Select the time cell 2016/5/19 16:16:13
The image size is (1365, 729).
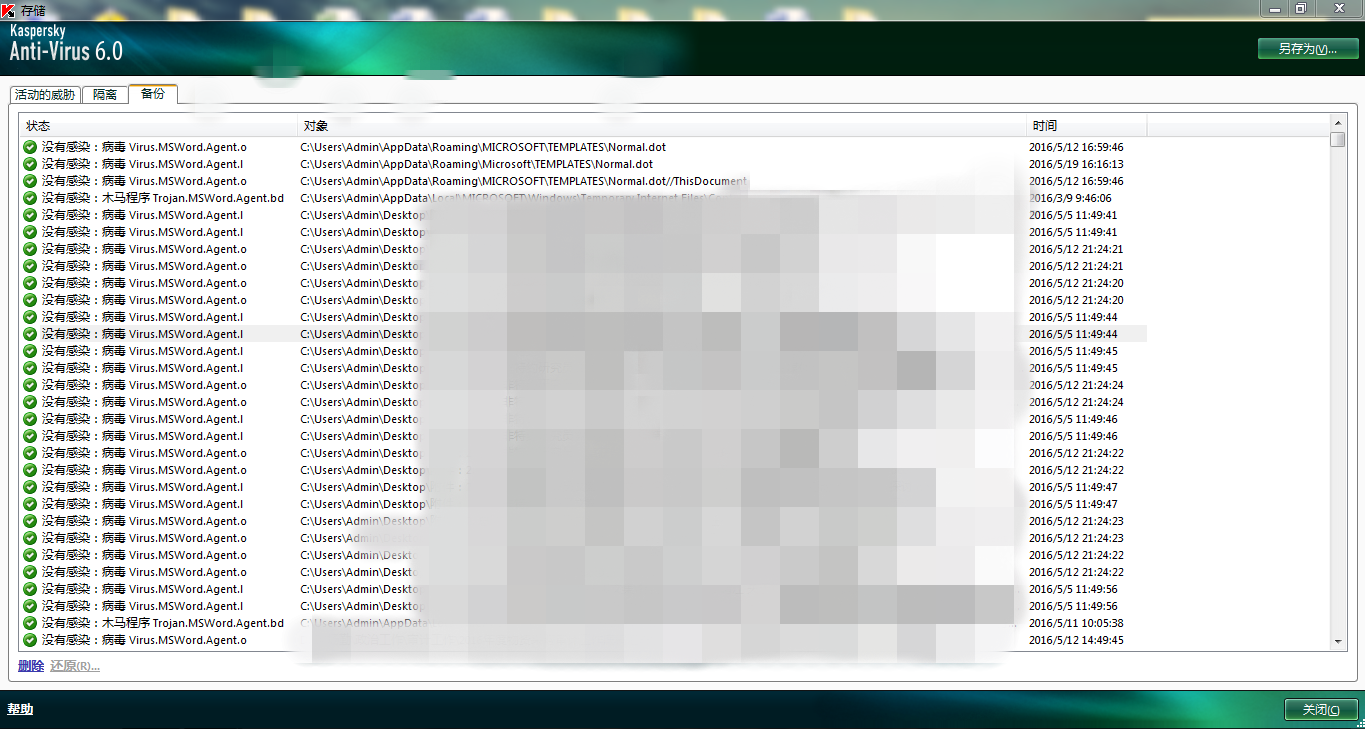pos(1076,164)
